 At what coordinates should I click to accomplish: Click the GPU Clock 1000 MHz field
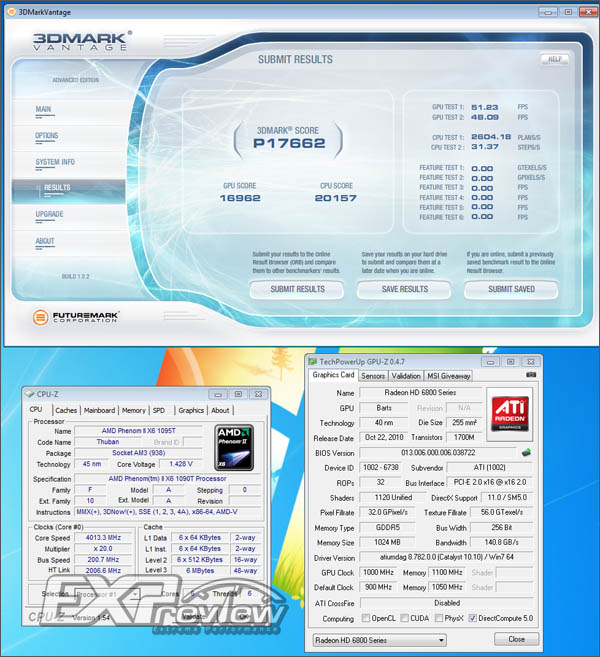click(378, 572)
